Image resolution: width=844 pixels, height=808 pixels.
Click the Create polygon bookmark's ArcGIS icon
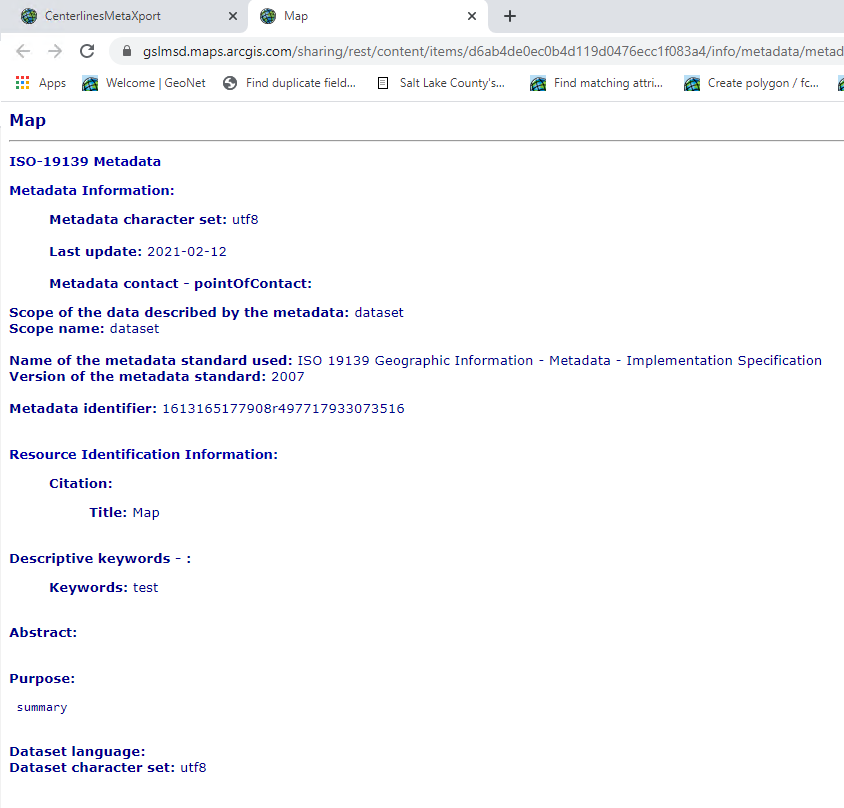click(x=691, y=83)
